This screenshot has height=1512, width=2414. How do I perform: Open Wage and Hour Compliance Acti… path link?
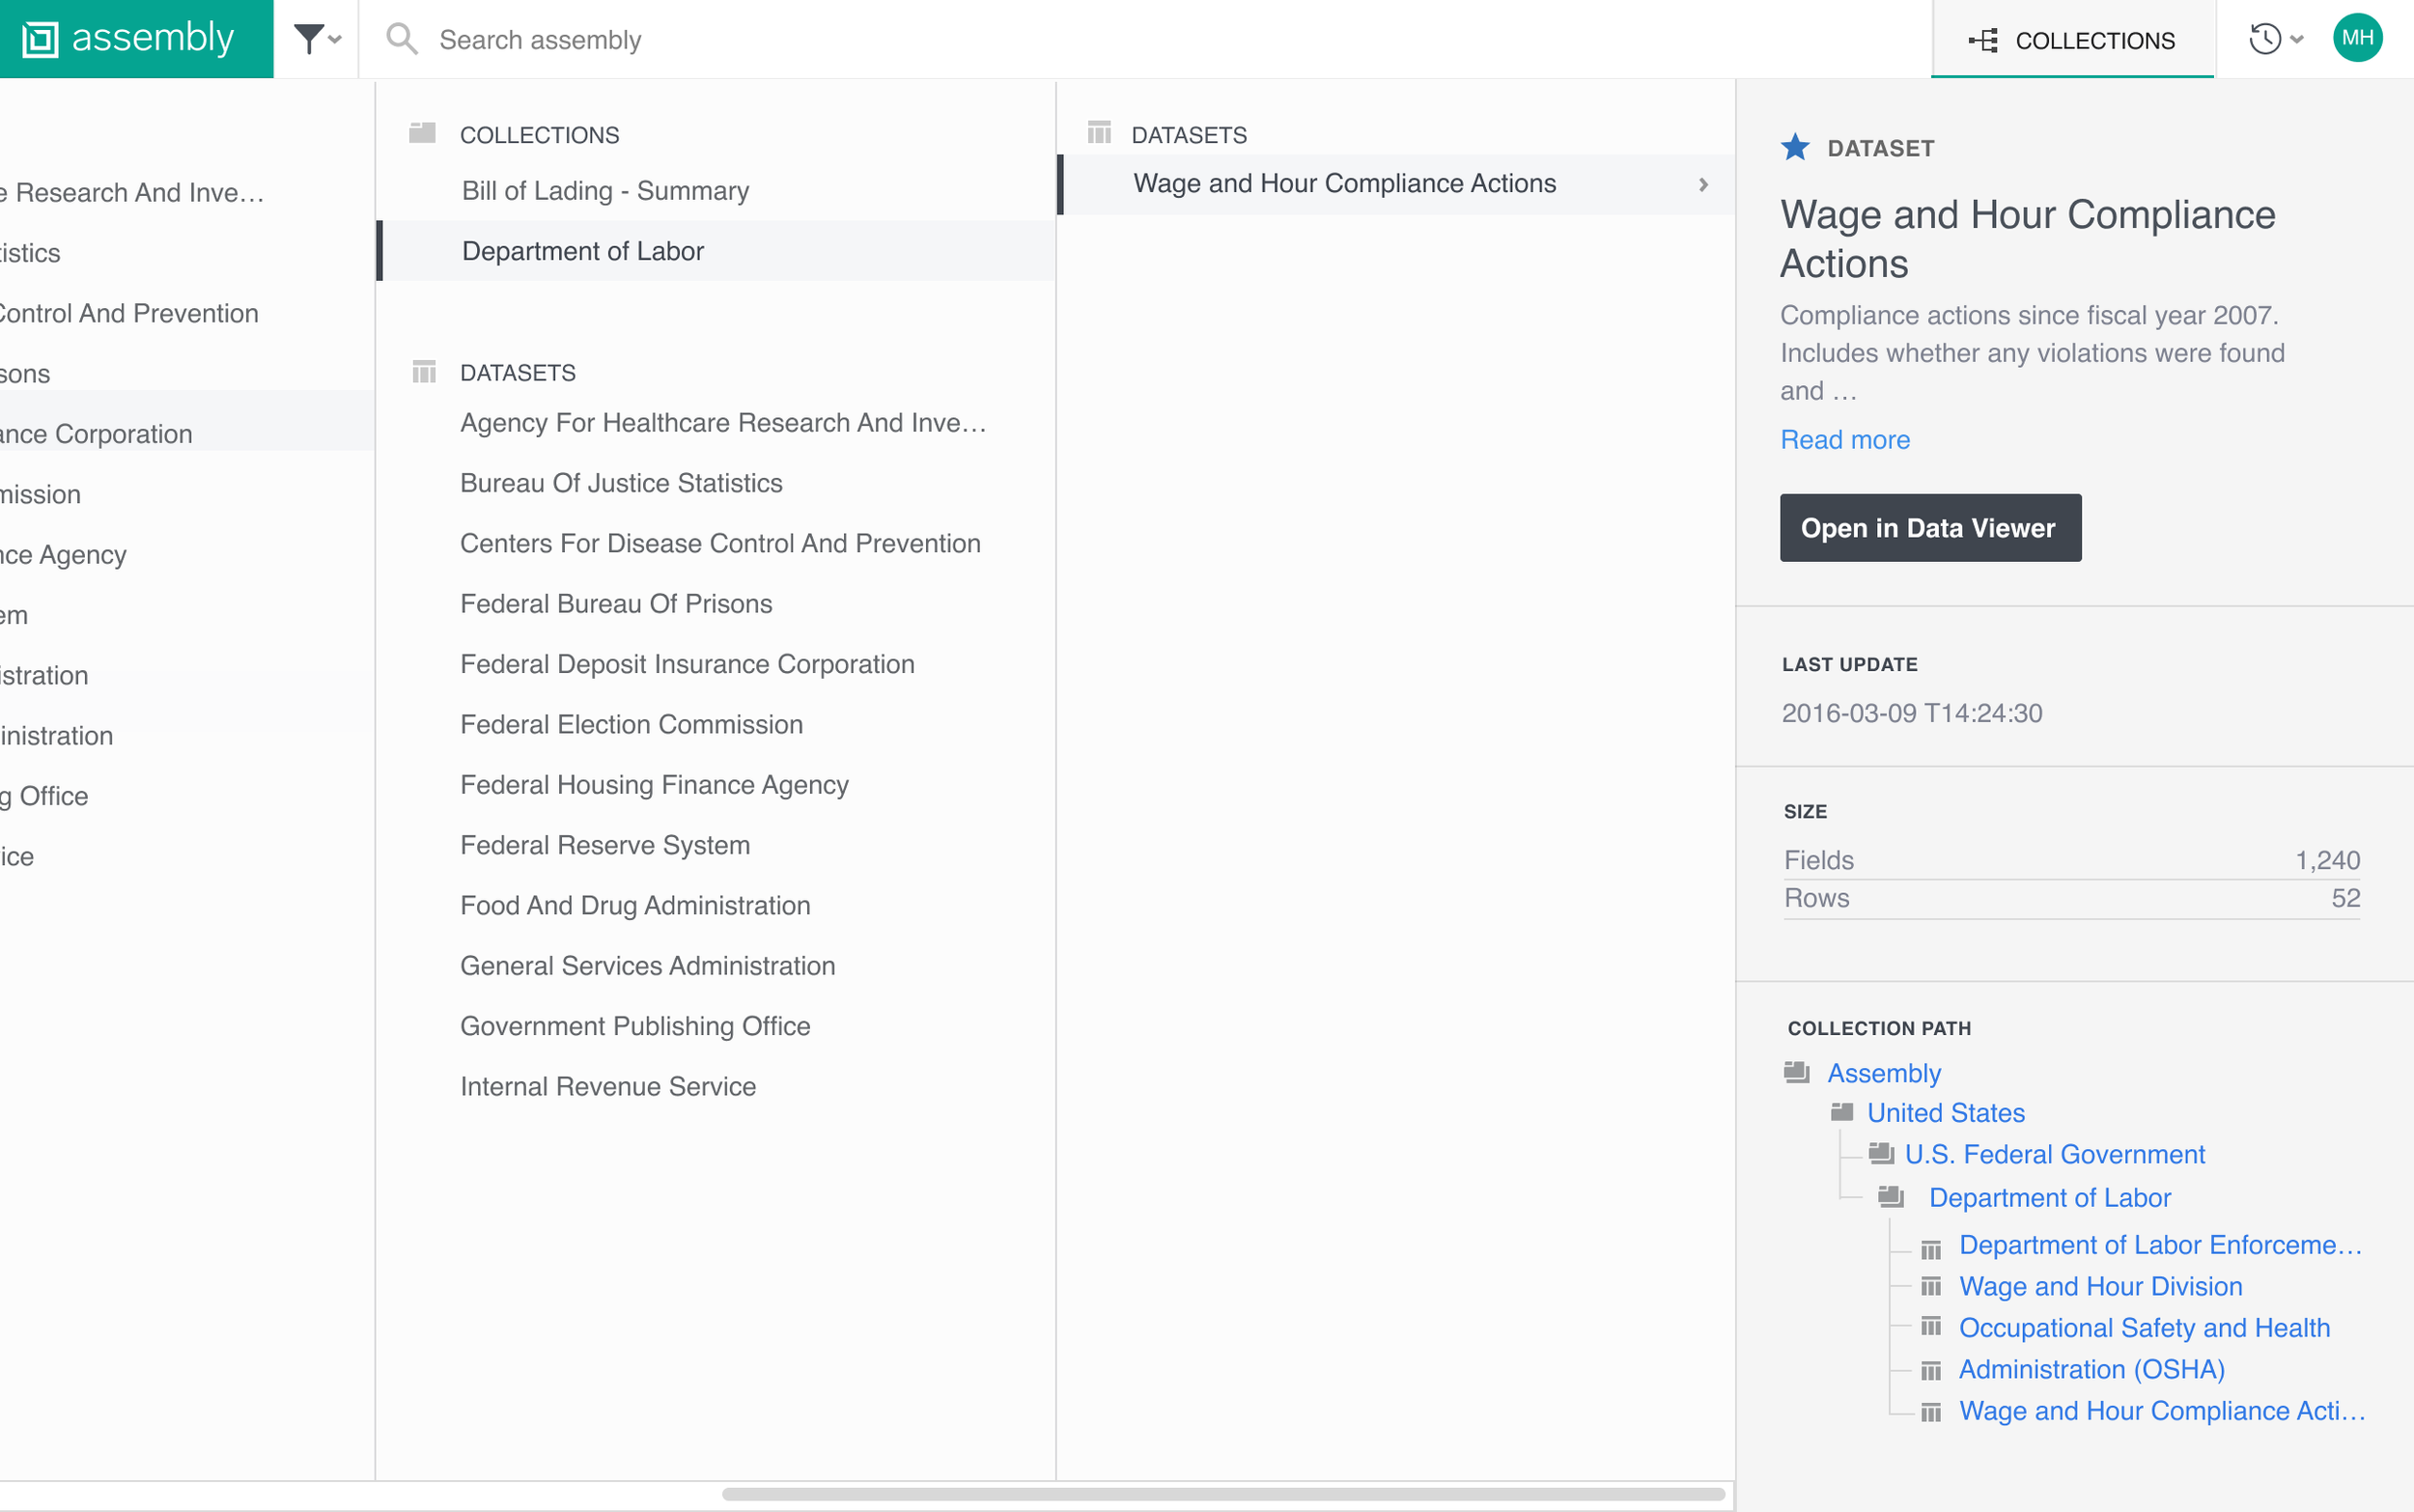[2162, 1411]
